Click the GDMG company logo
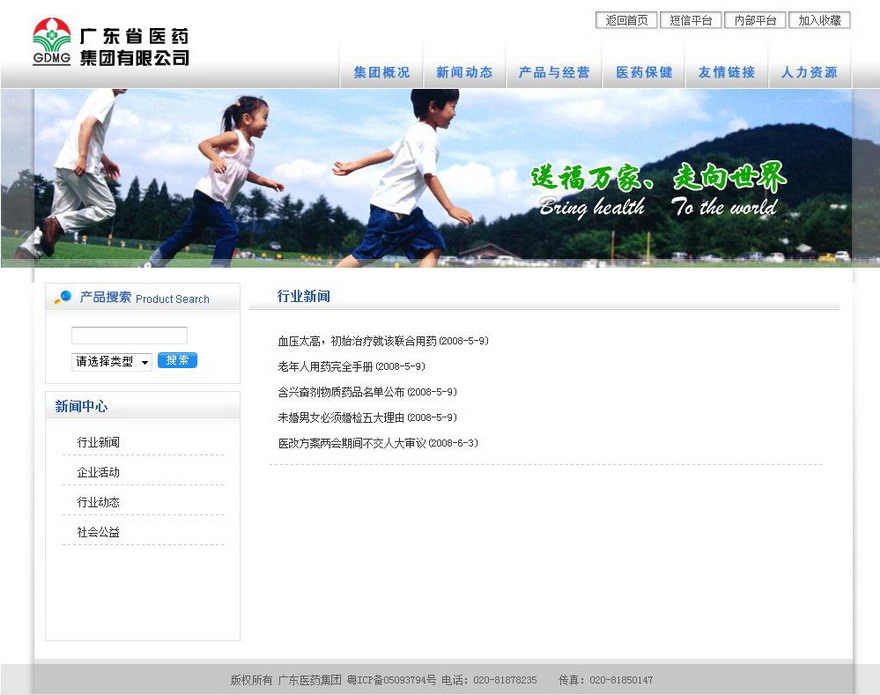This screenshot has width=880, height=695. point(52,42)
